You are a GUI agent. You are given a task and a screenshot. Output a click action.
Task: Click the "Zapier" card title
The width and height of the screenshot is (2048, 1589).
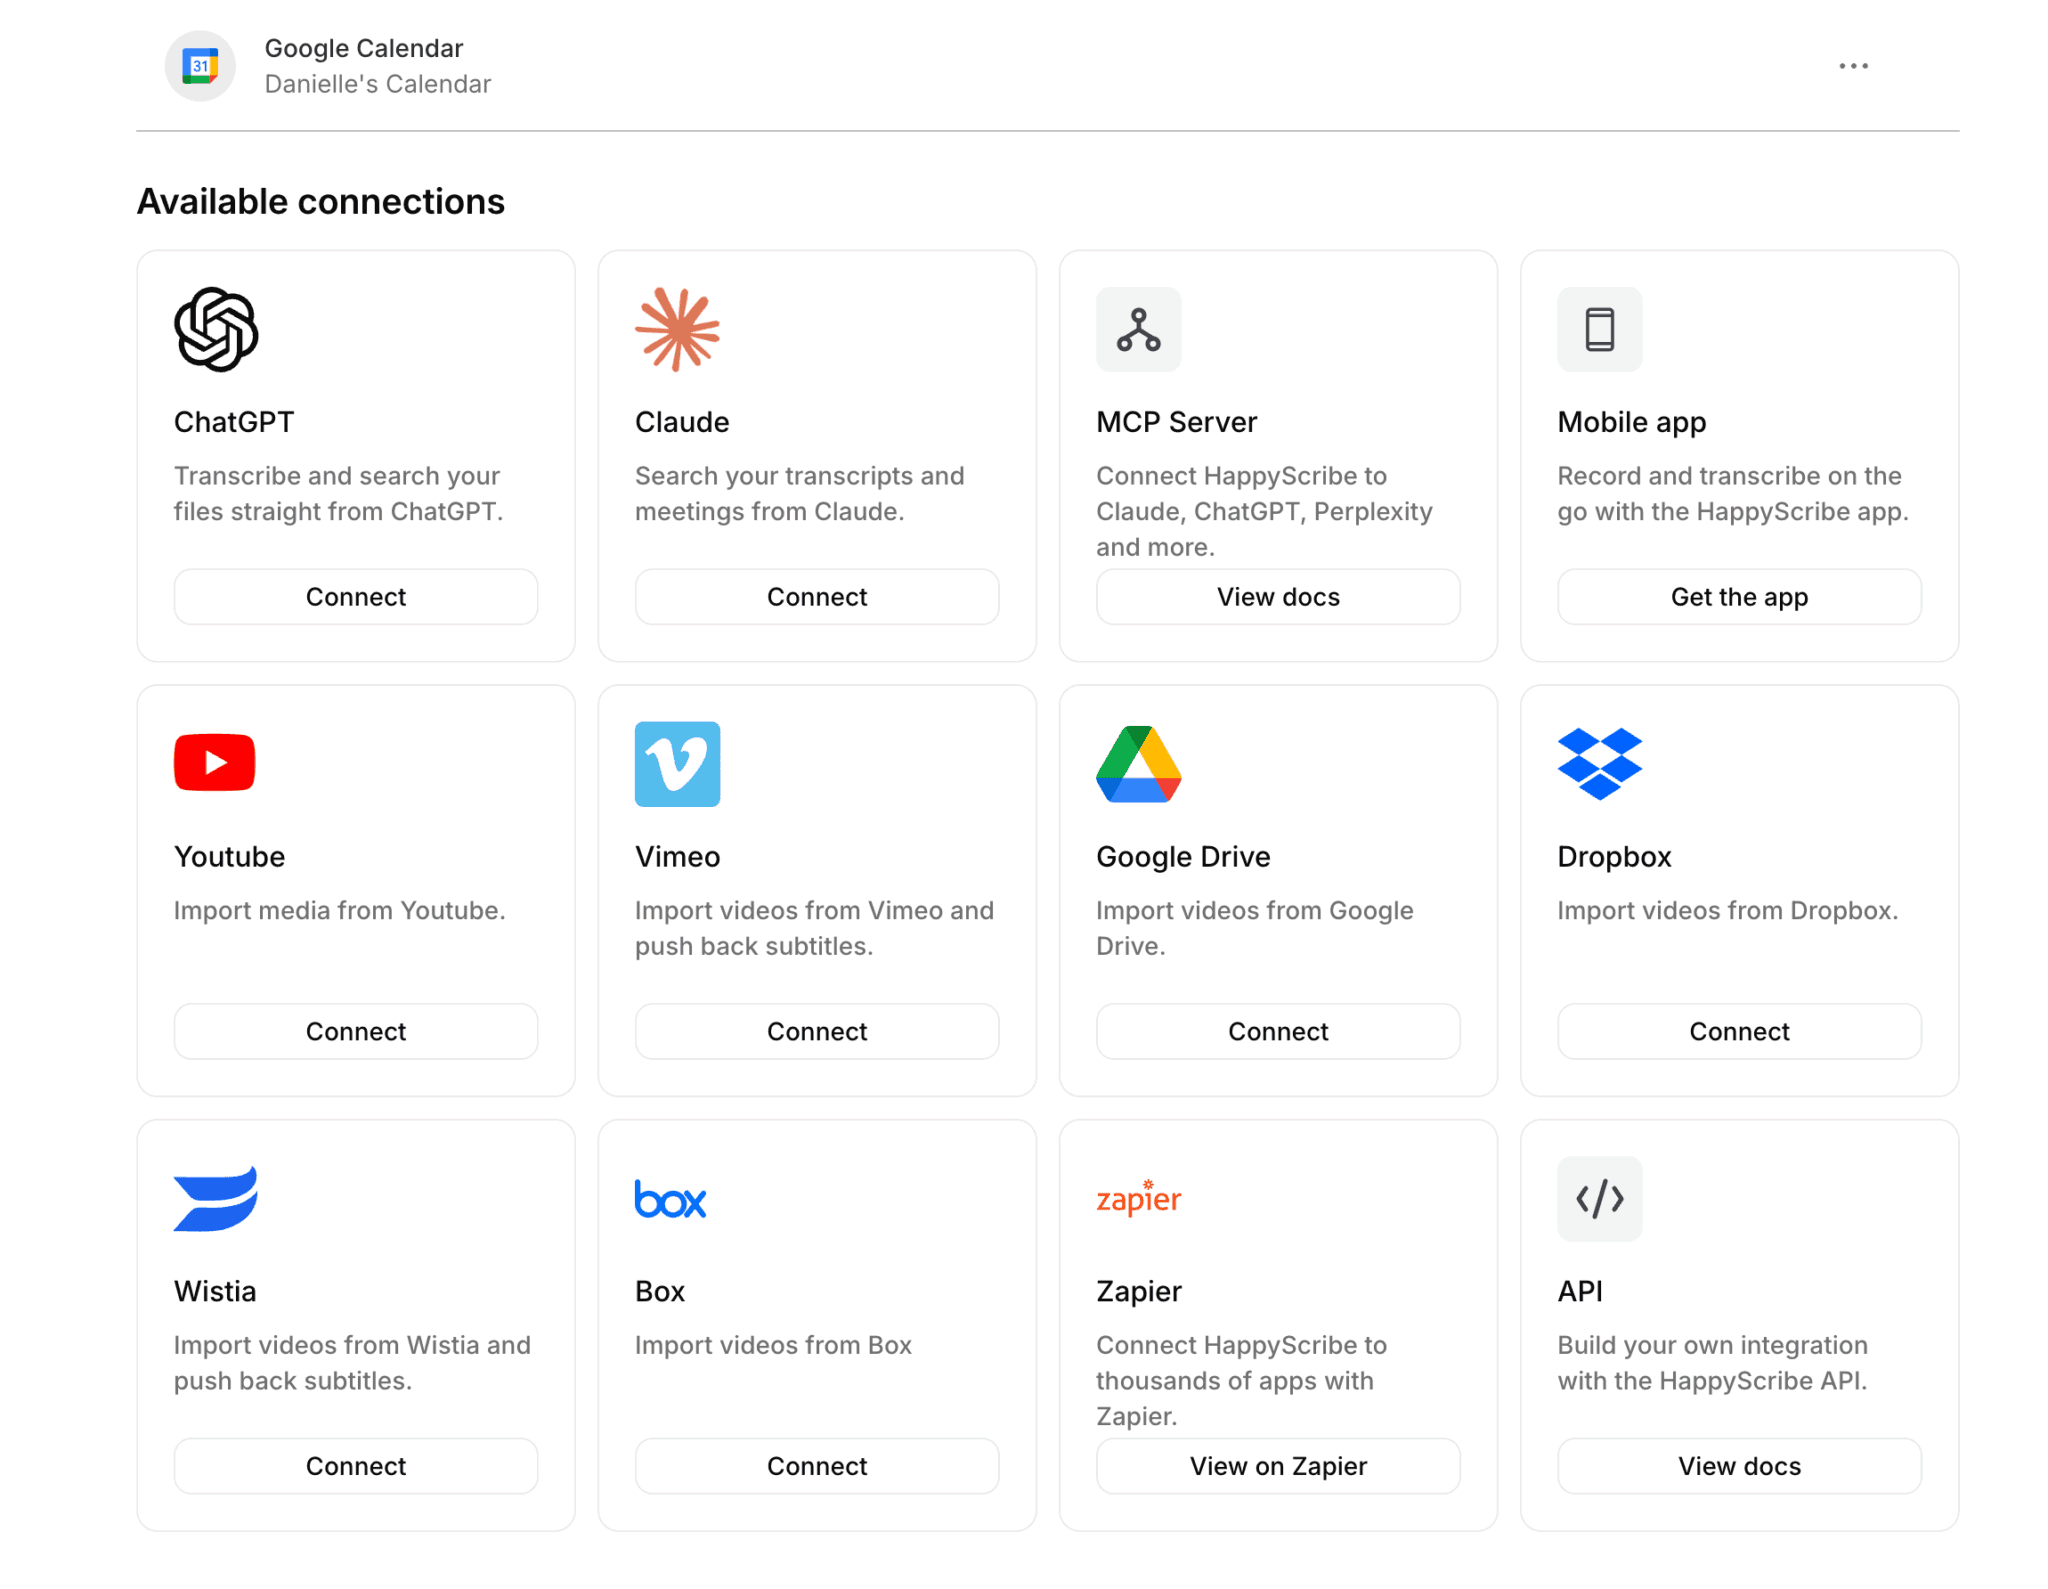(1139, 1291)
